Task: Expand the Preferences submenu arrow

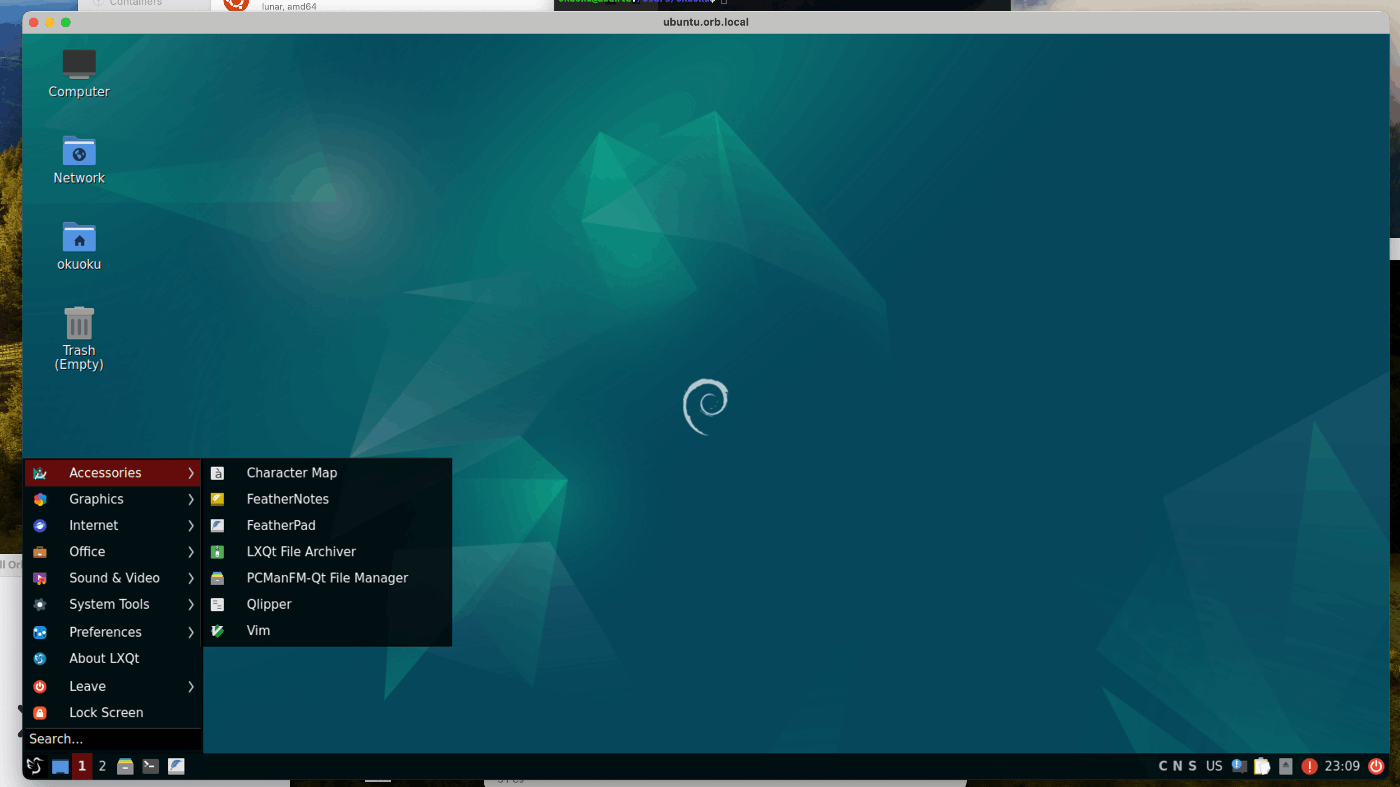Action: [191, 632]
